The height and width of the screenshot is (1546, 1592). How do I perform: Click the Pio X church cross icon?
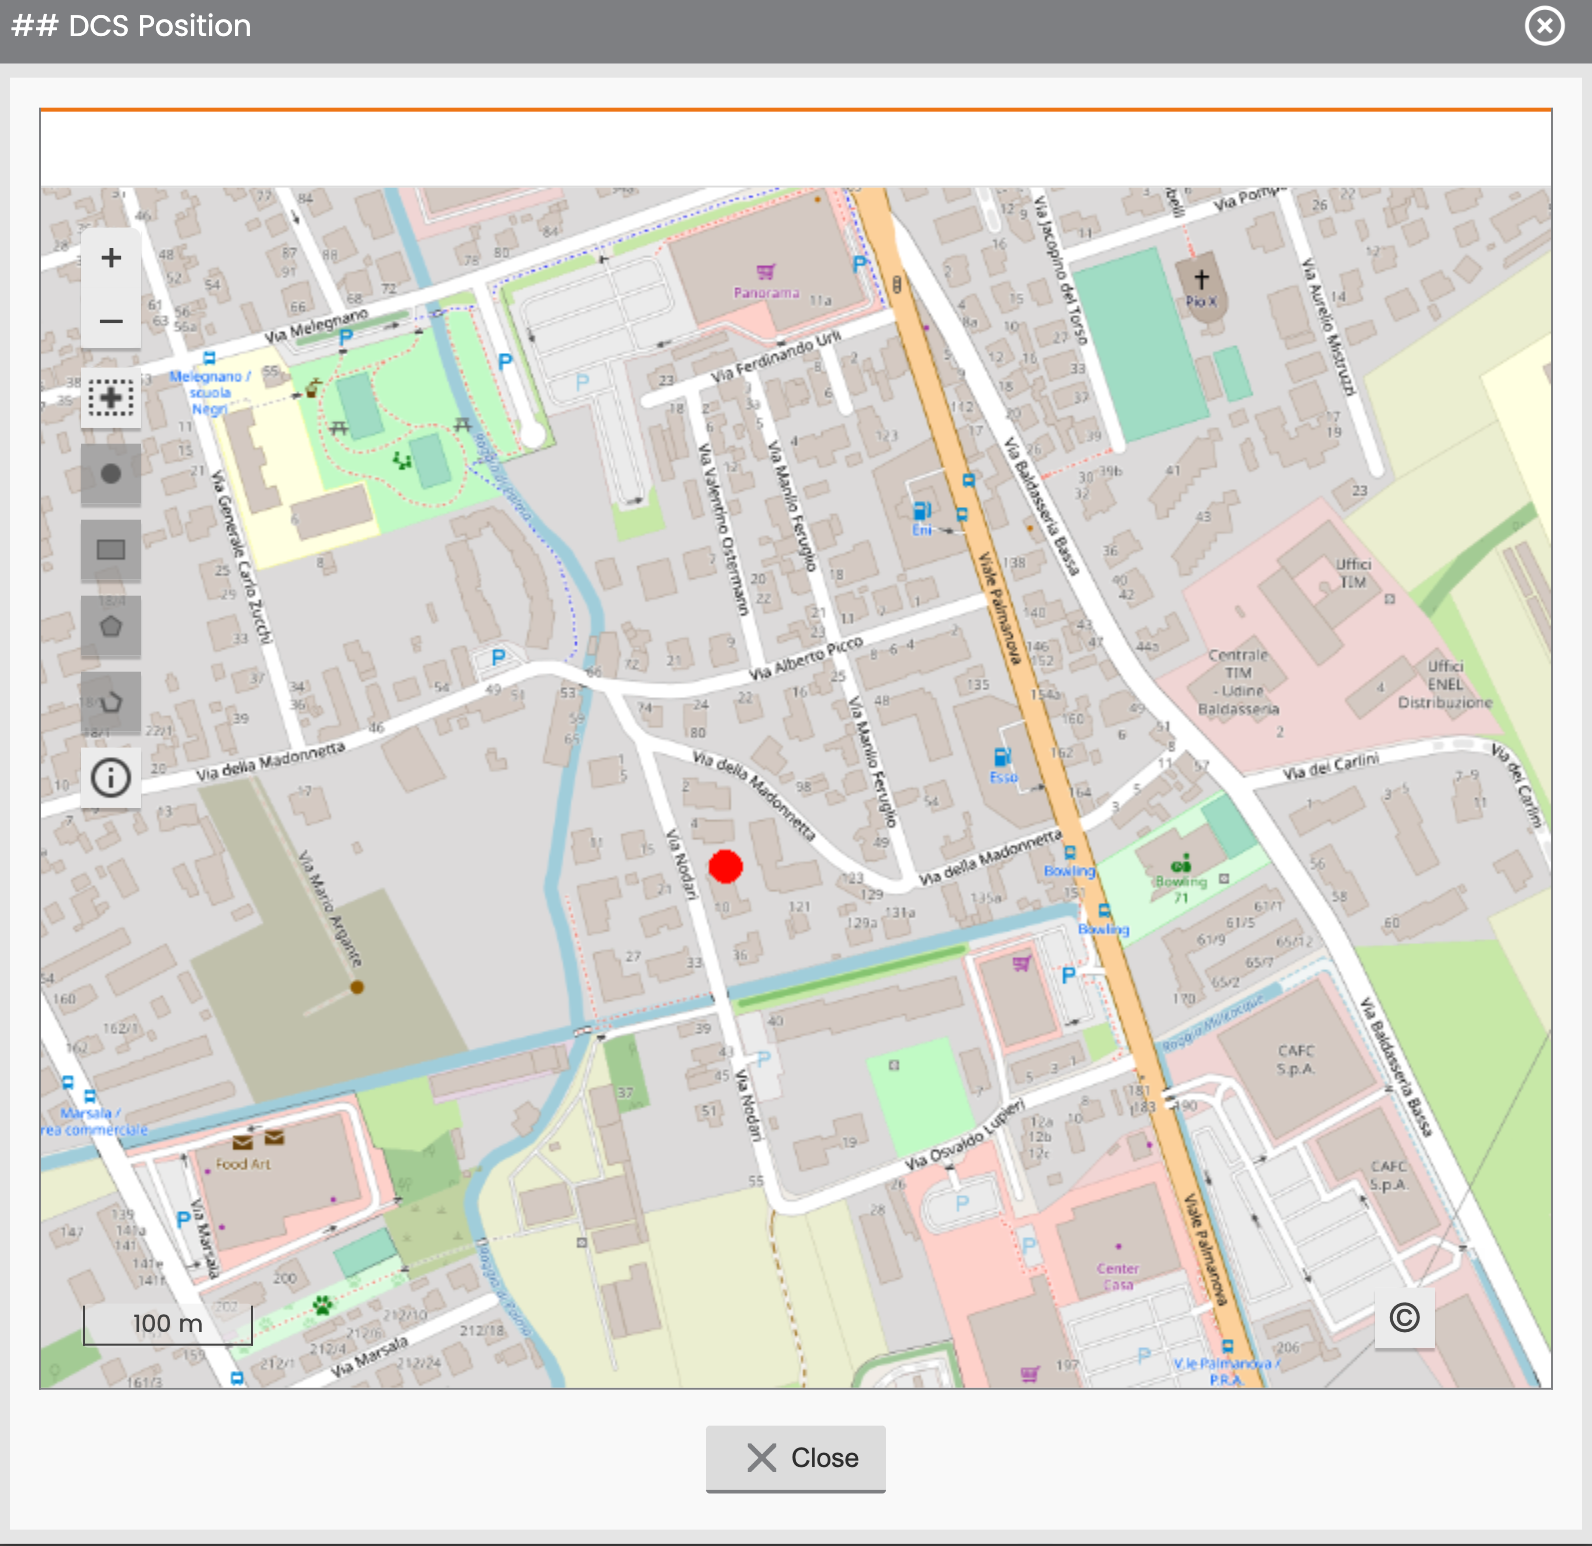[x=1201, y=278]
